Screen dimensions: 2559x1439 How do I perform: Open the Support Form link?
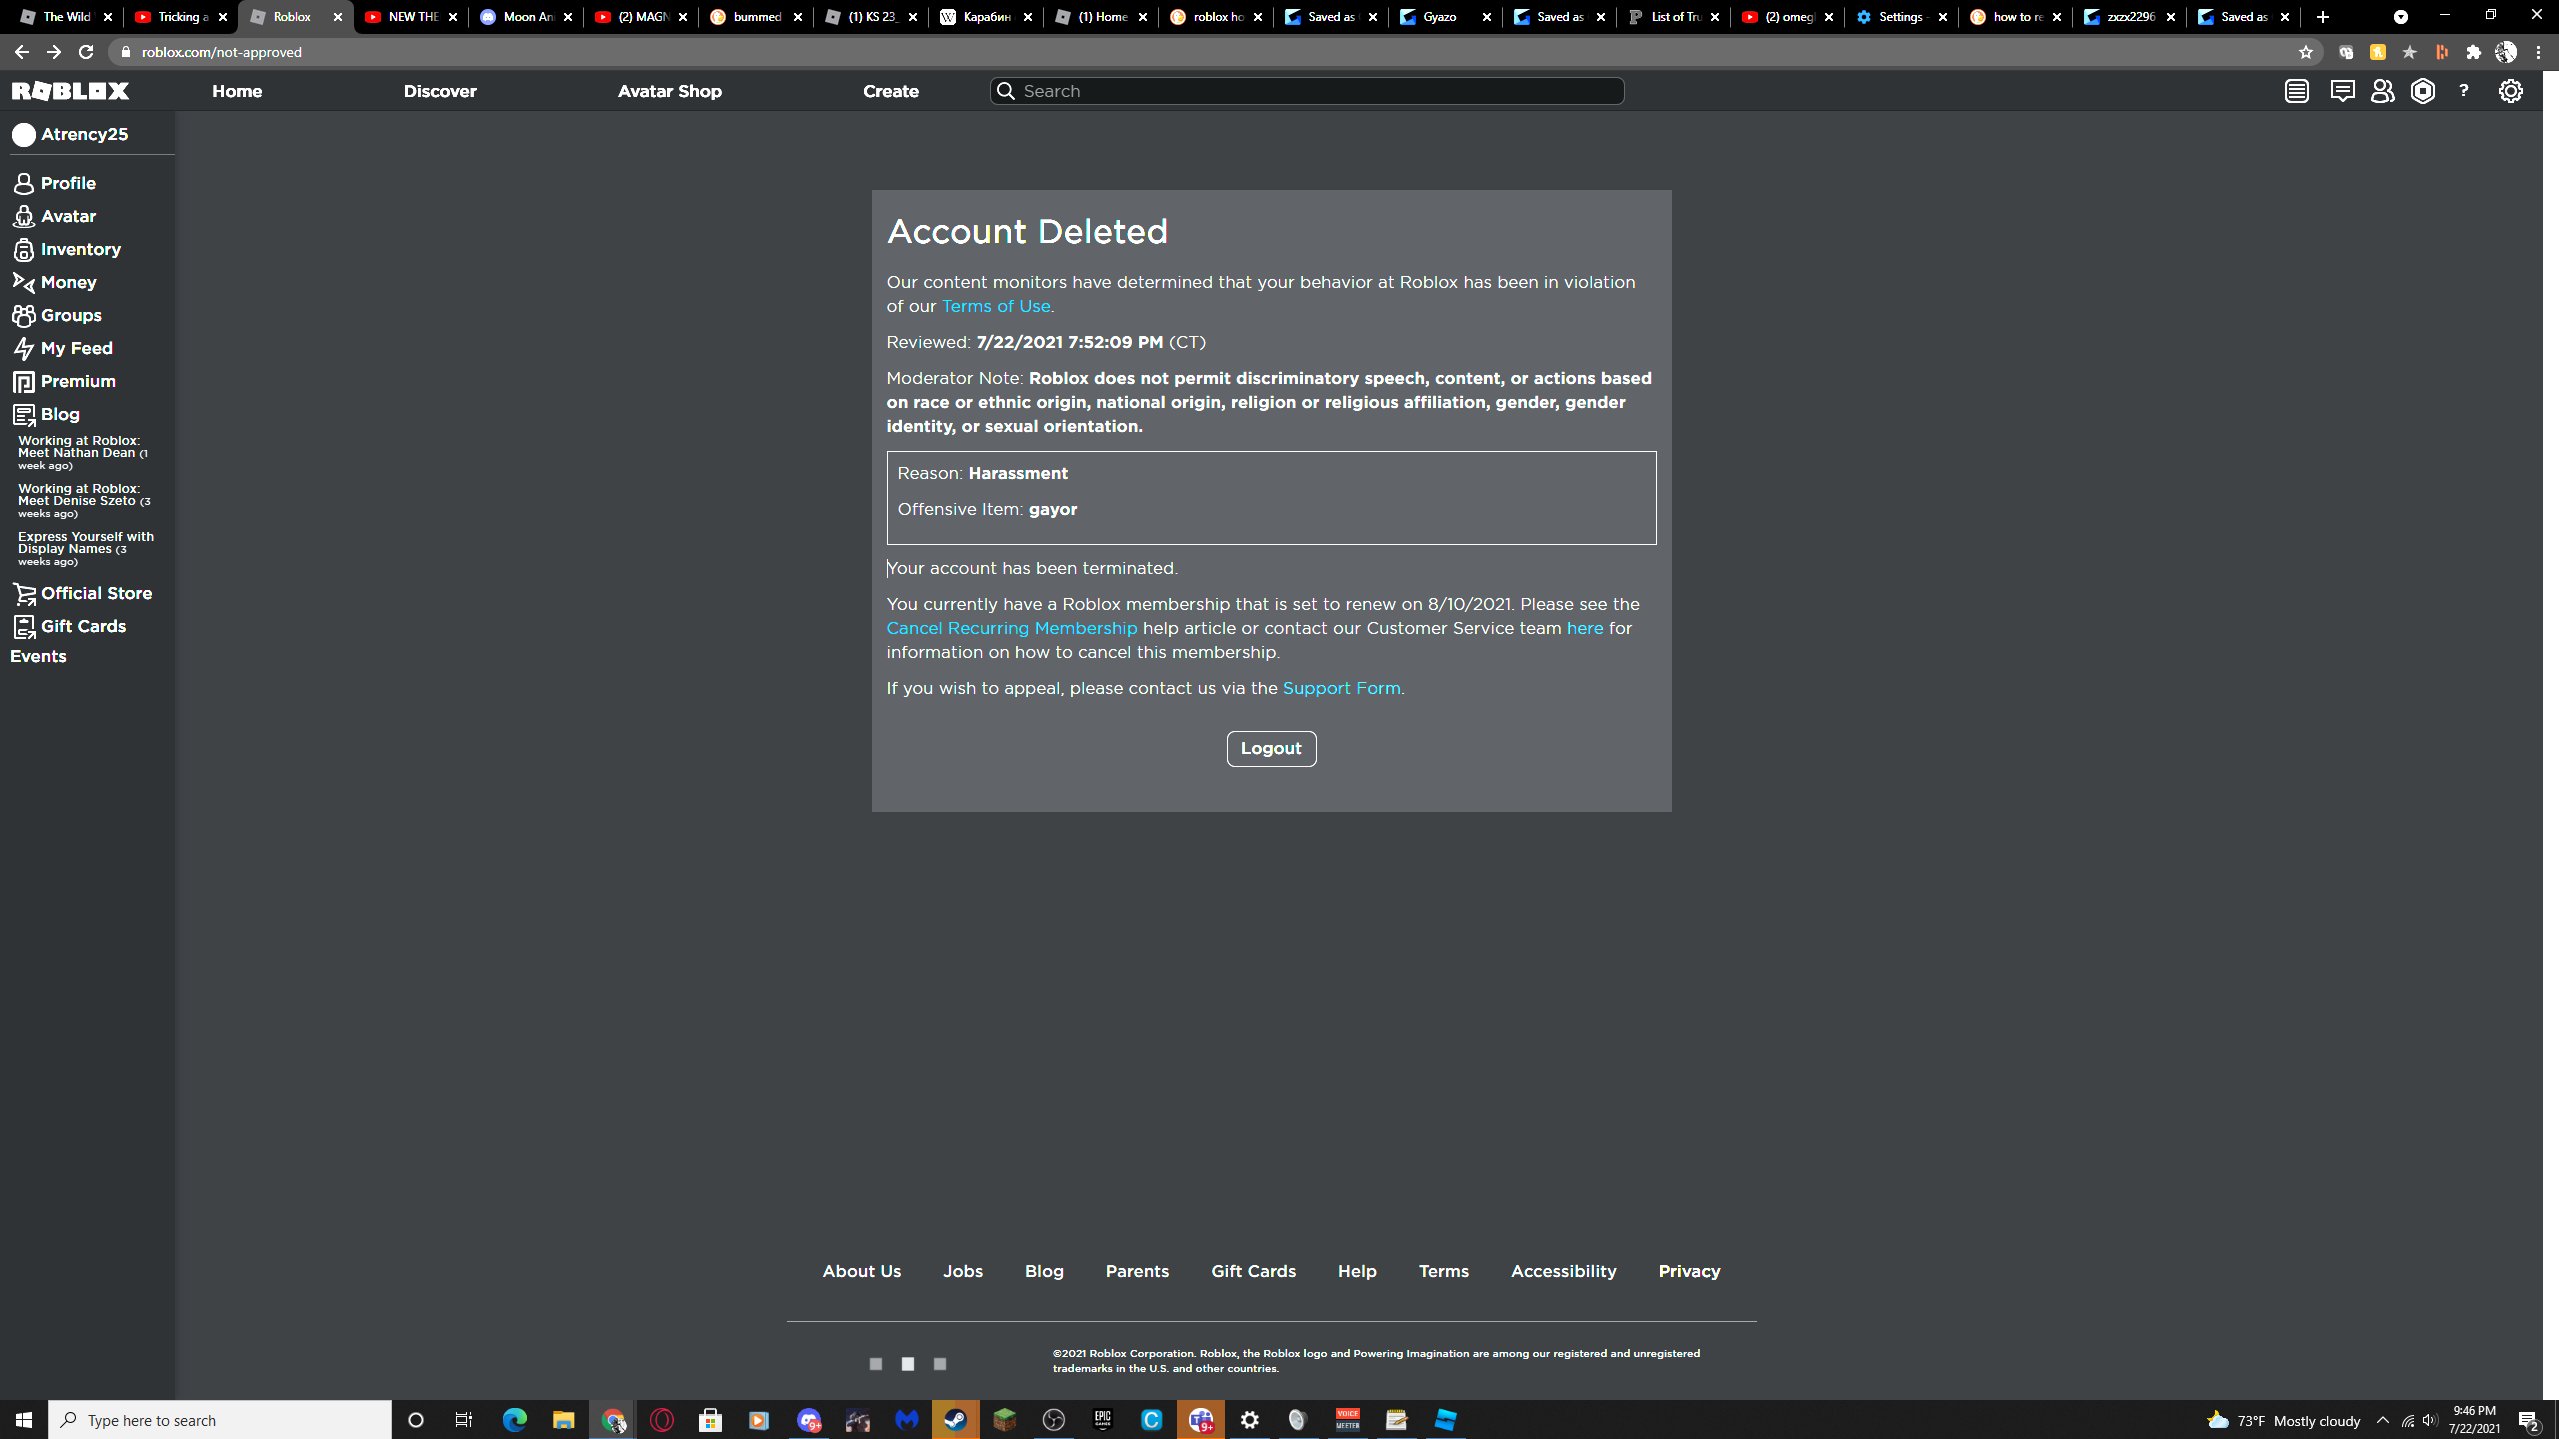tap(1341, 689)
